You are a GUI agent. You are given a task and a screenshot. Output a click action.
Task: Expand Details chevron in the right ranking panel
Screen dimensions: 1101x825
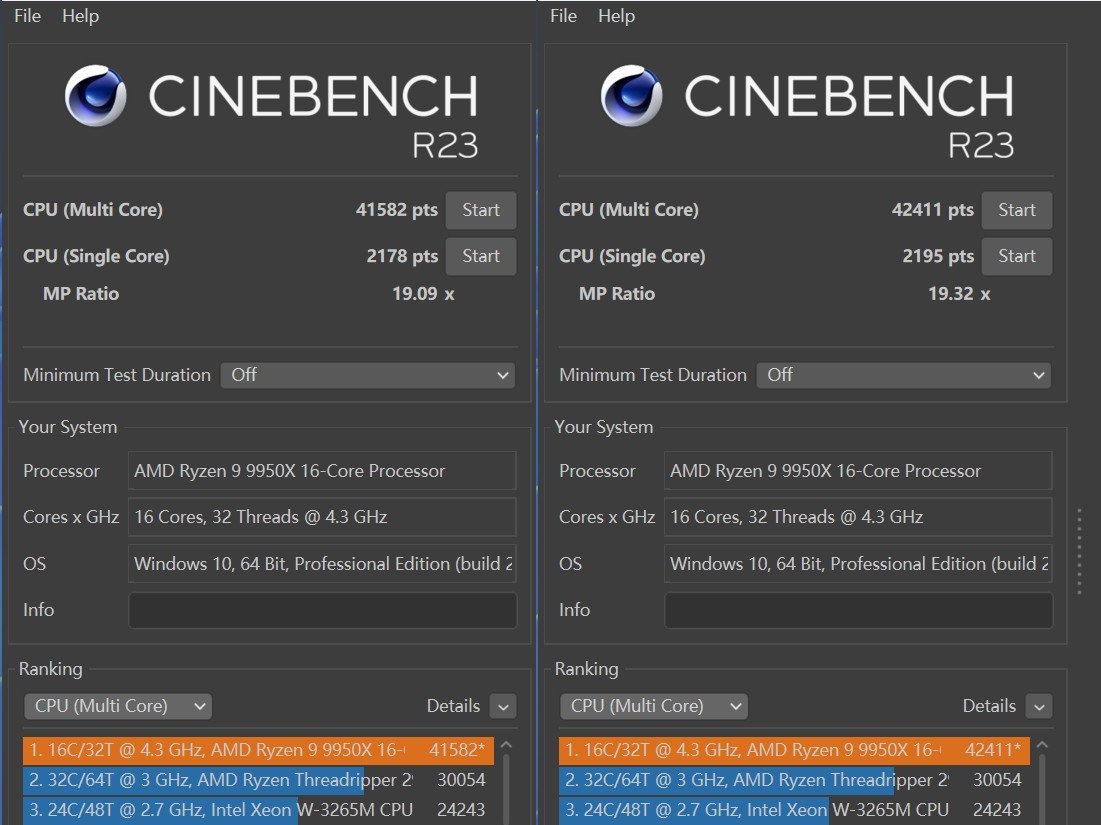click(x=1039, y=706)
